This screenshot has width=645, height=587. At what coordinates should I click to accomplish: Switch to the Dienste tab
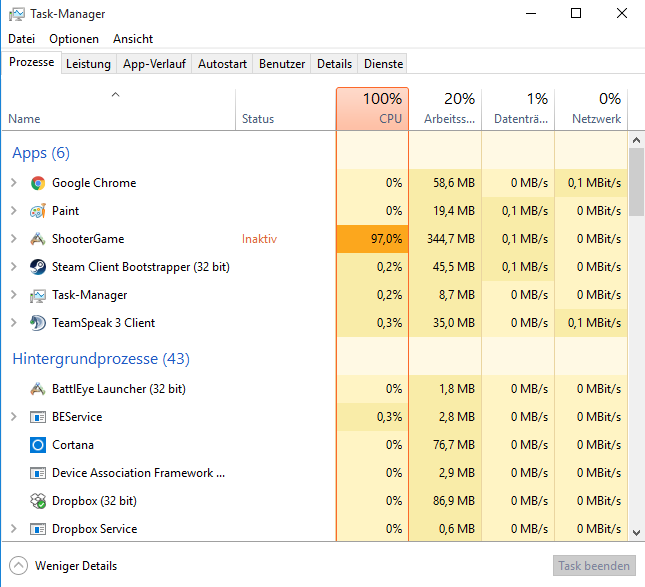tap(383, 64)
